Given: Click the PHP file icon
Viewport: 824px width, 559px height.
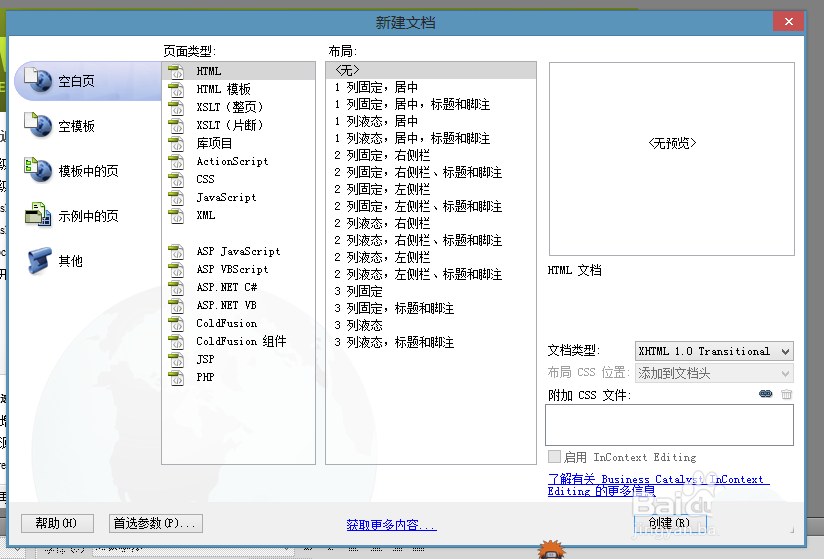Looking at the screenshot, I should click(x=177, y=377).
